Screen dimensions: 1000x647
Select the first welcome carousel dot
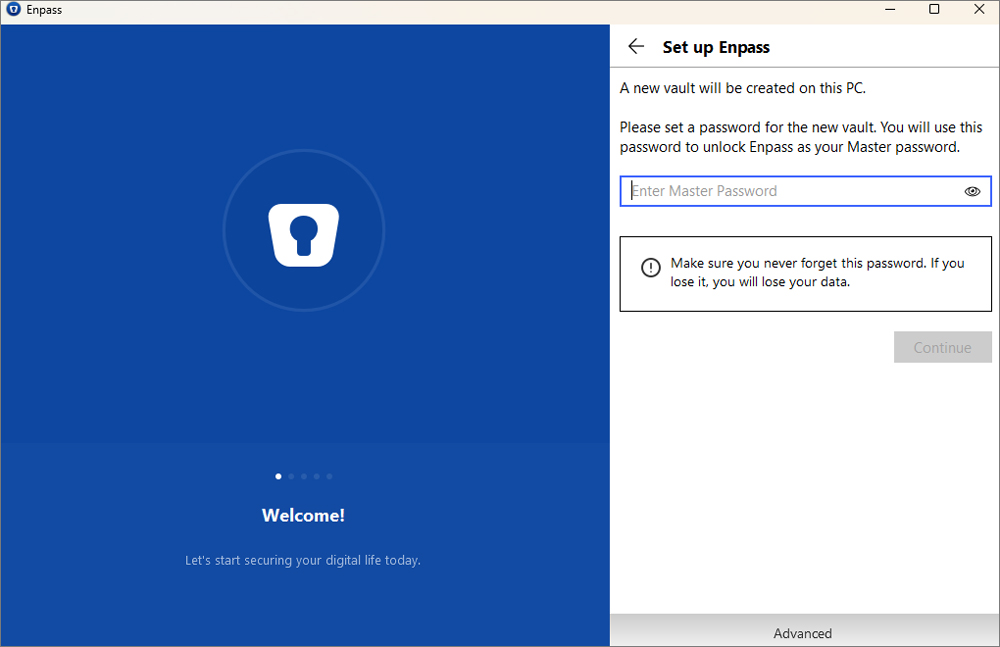278,476
